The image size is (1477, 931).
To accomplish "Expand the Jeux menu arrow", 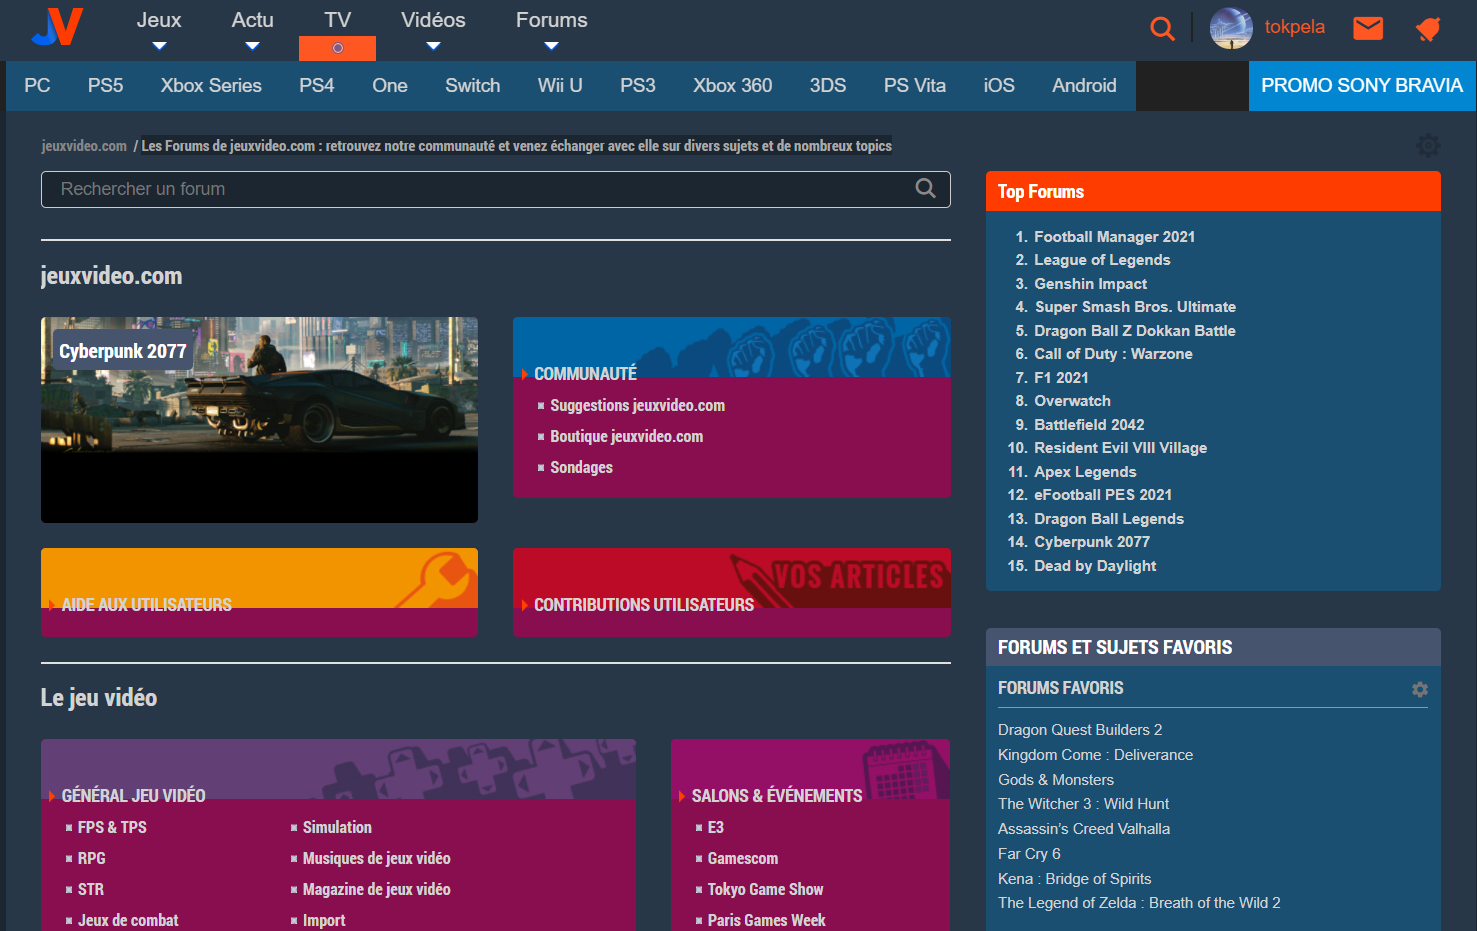I will [159, 46].
